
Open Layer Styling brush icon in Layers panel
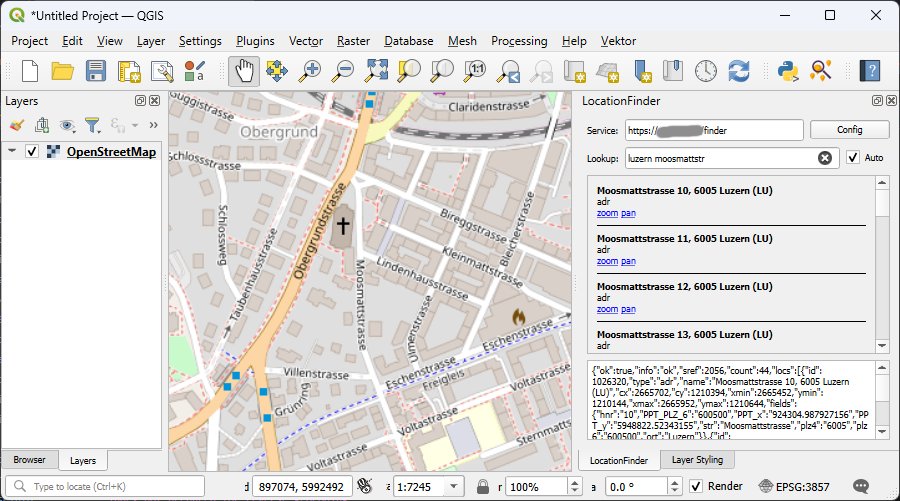[17, 125]
